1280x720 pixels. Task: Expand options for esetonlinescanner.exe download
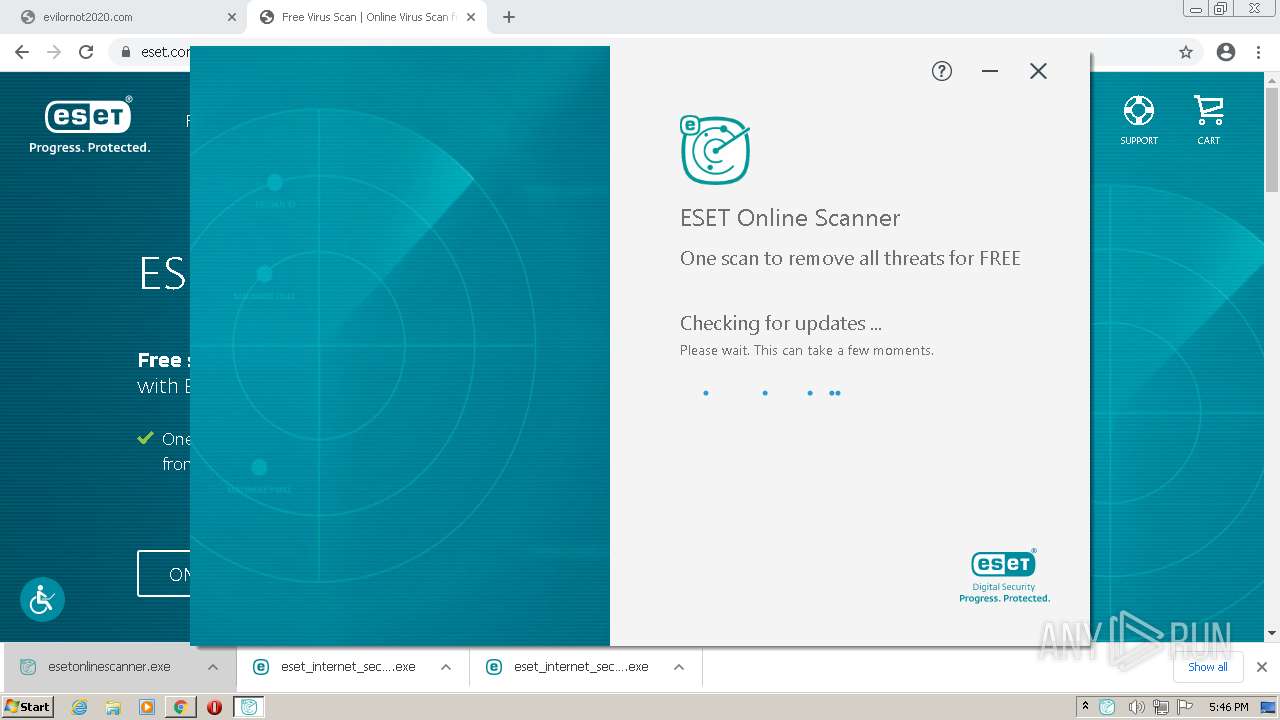click(213, 667)
